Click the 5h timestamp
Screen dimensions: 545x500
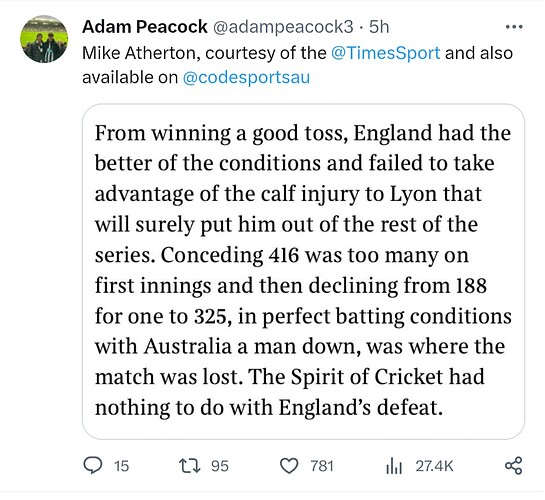tap(379, 27)
